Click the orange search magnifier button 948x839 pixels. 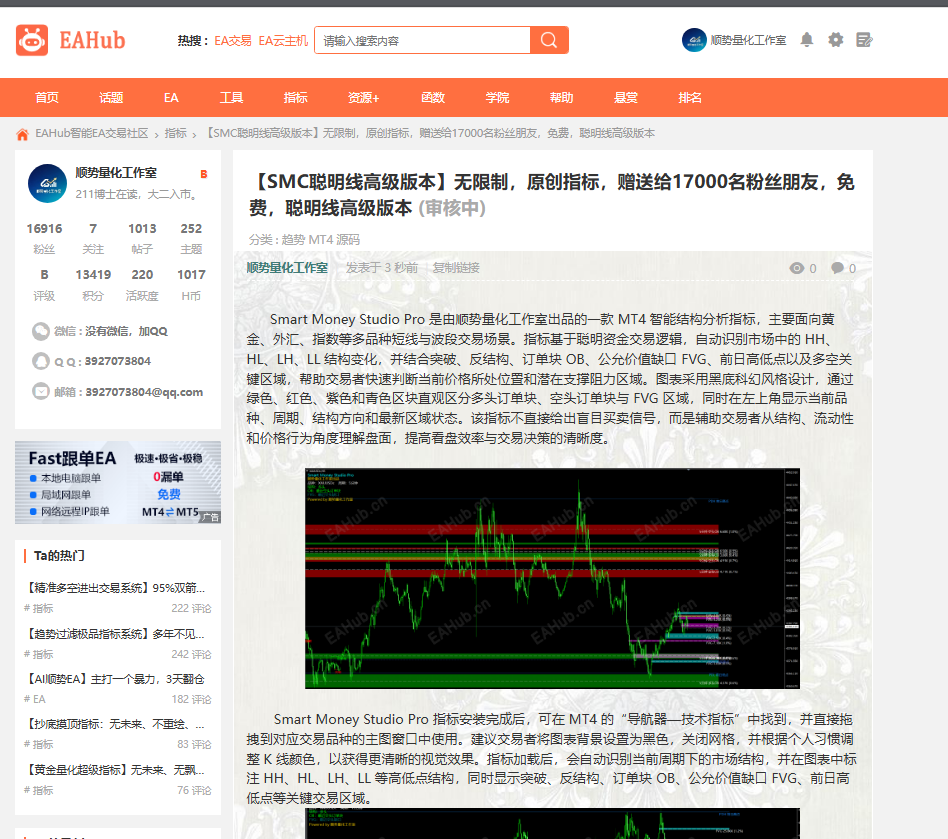(549, 40)
